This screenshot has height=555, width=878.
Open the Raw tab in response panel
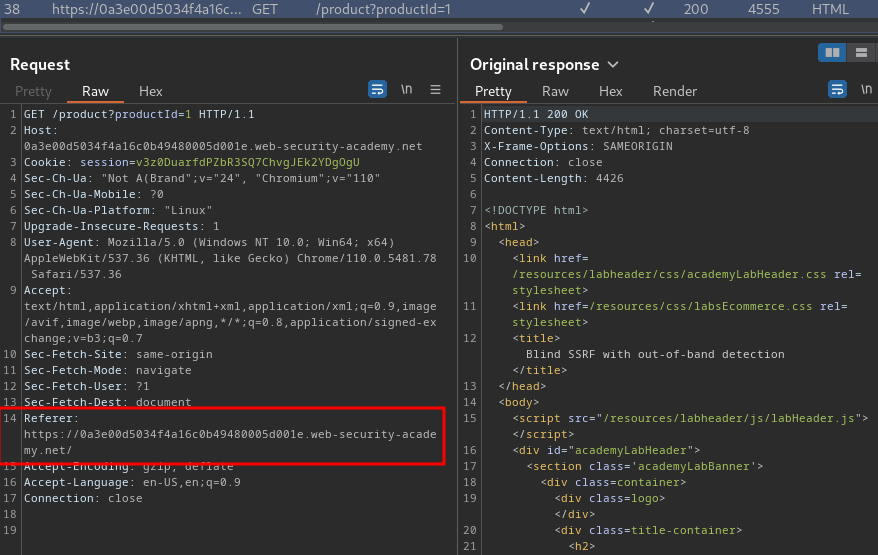pyautogui.click(x=555, y=91)
